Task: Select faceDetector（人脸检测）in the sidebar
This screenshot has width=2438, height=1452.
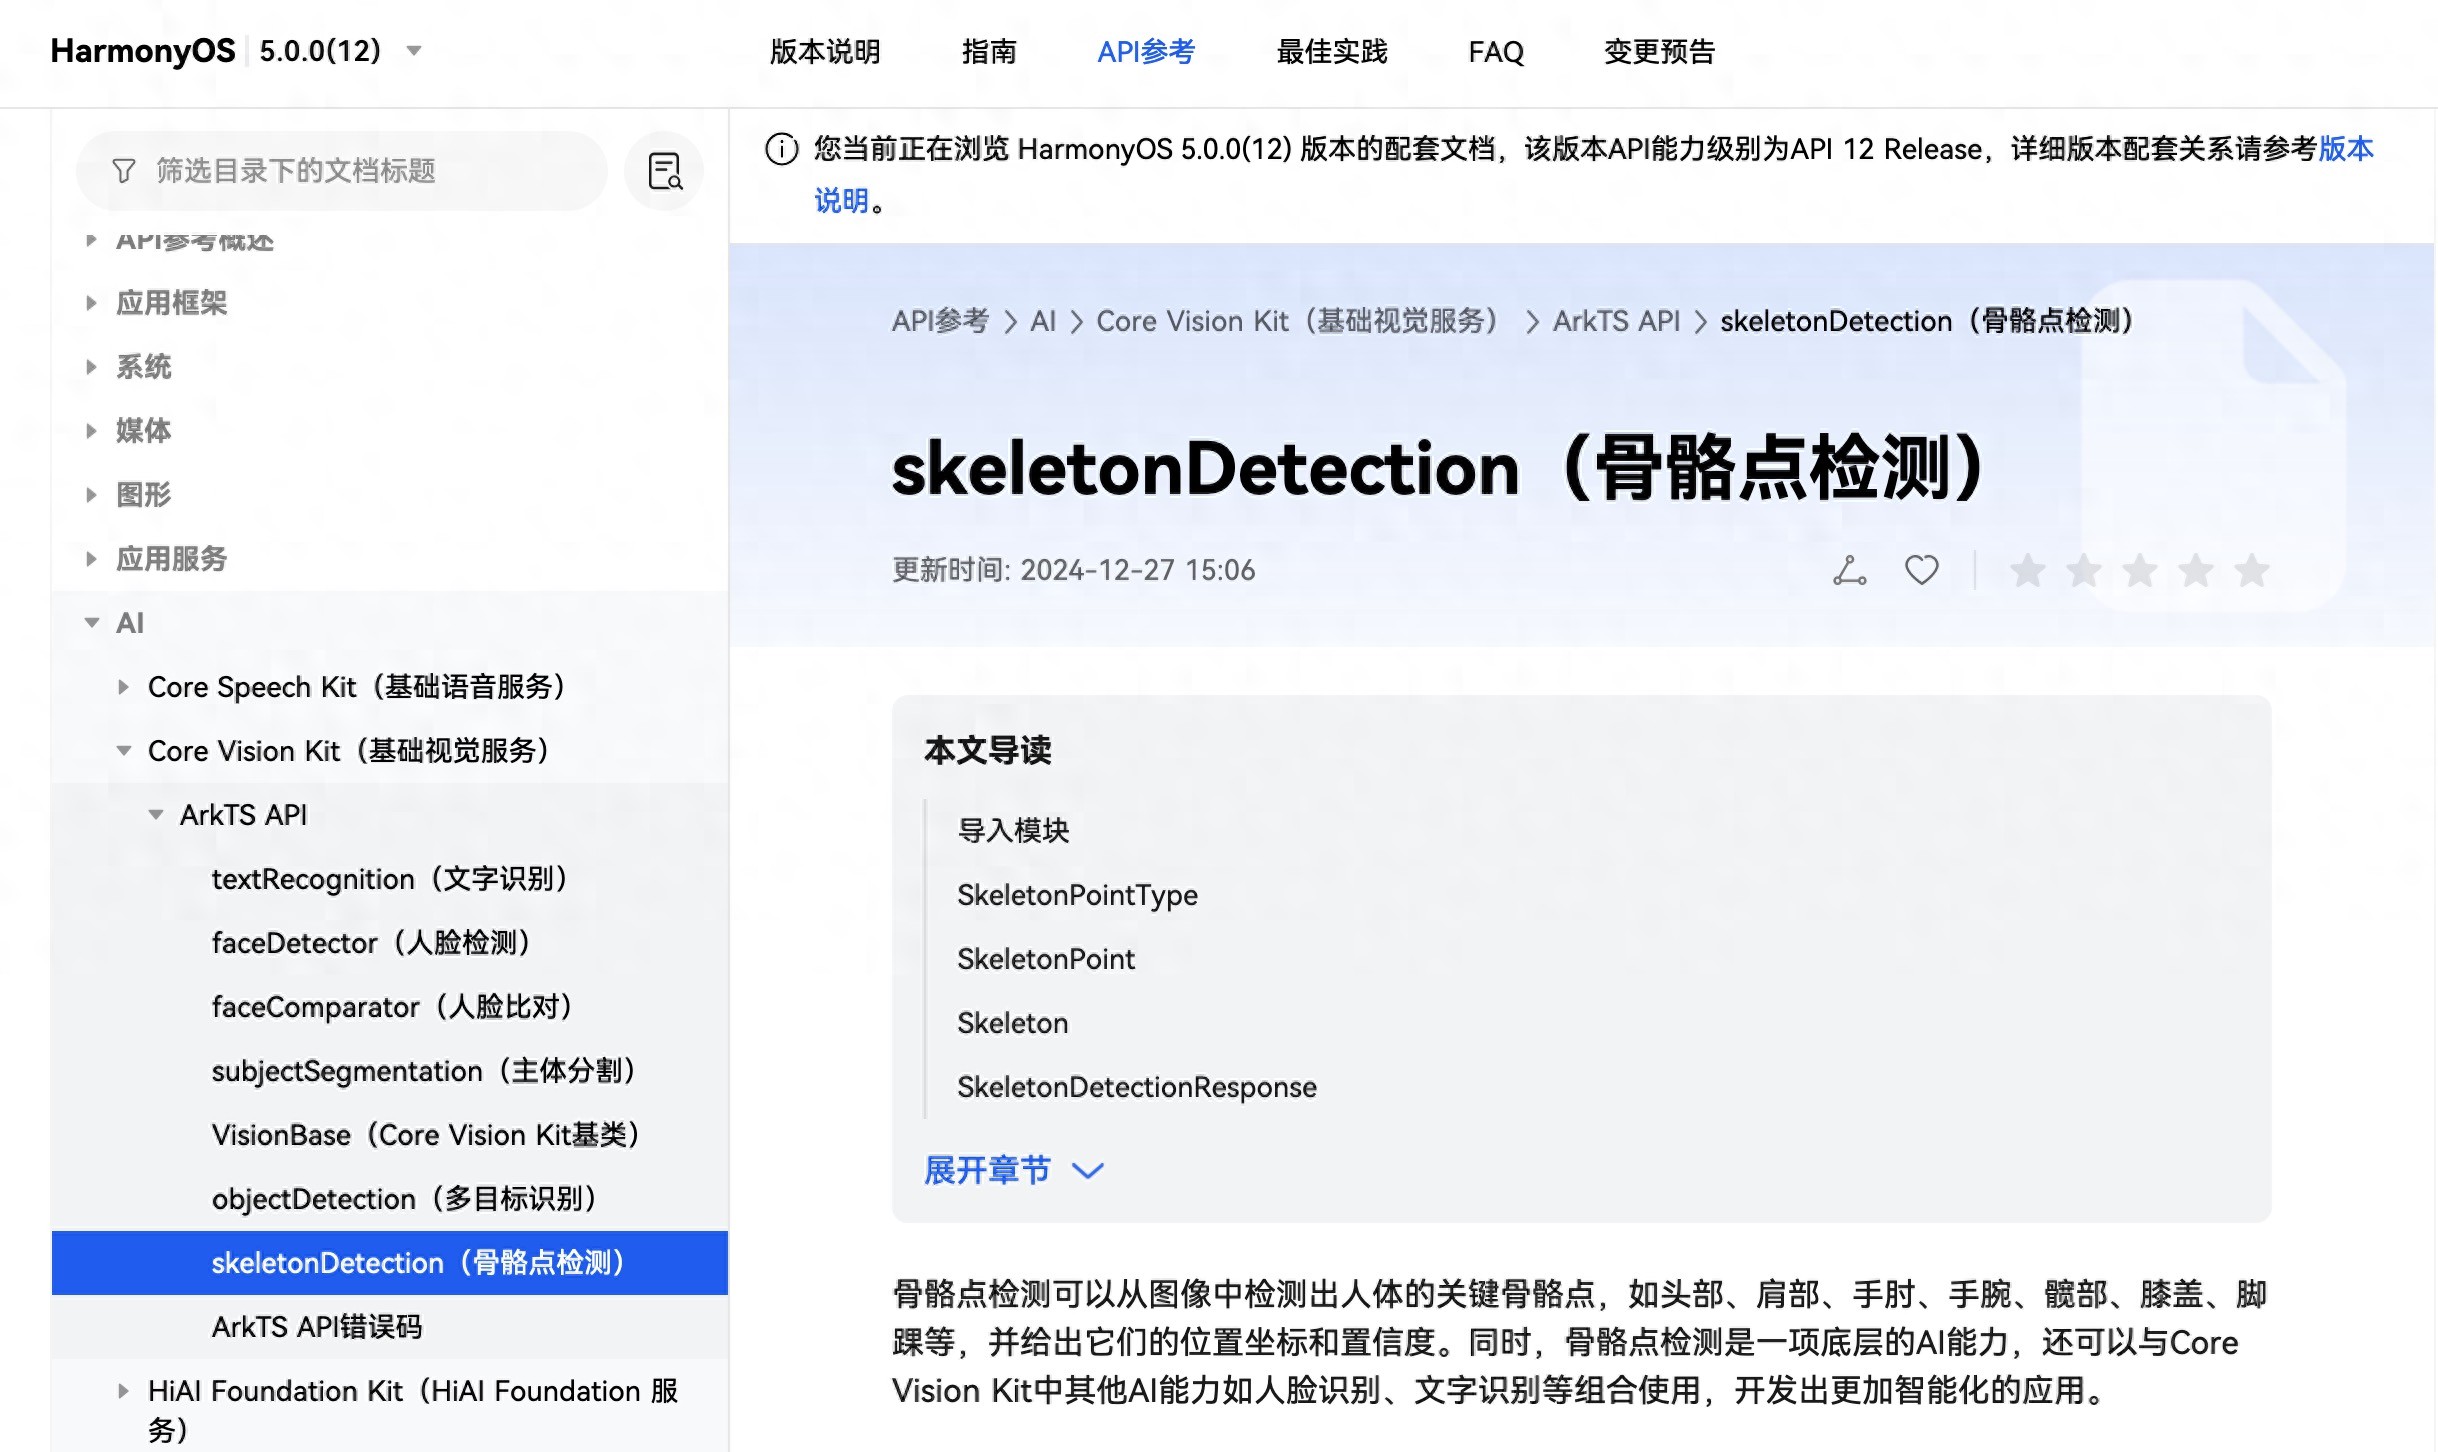Action: click(x=370, y=943)
